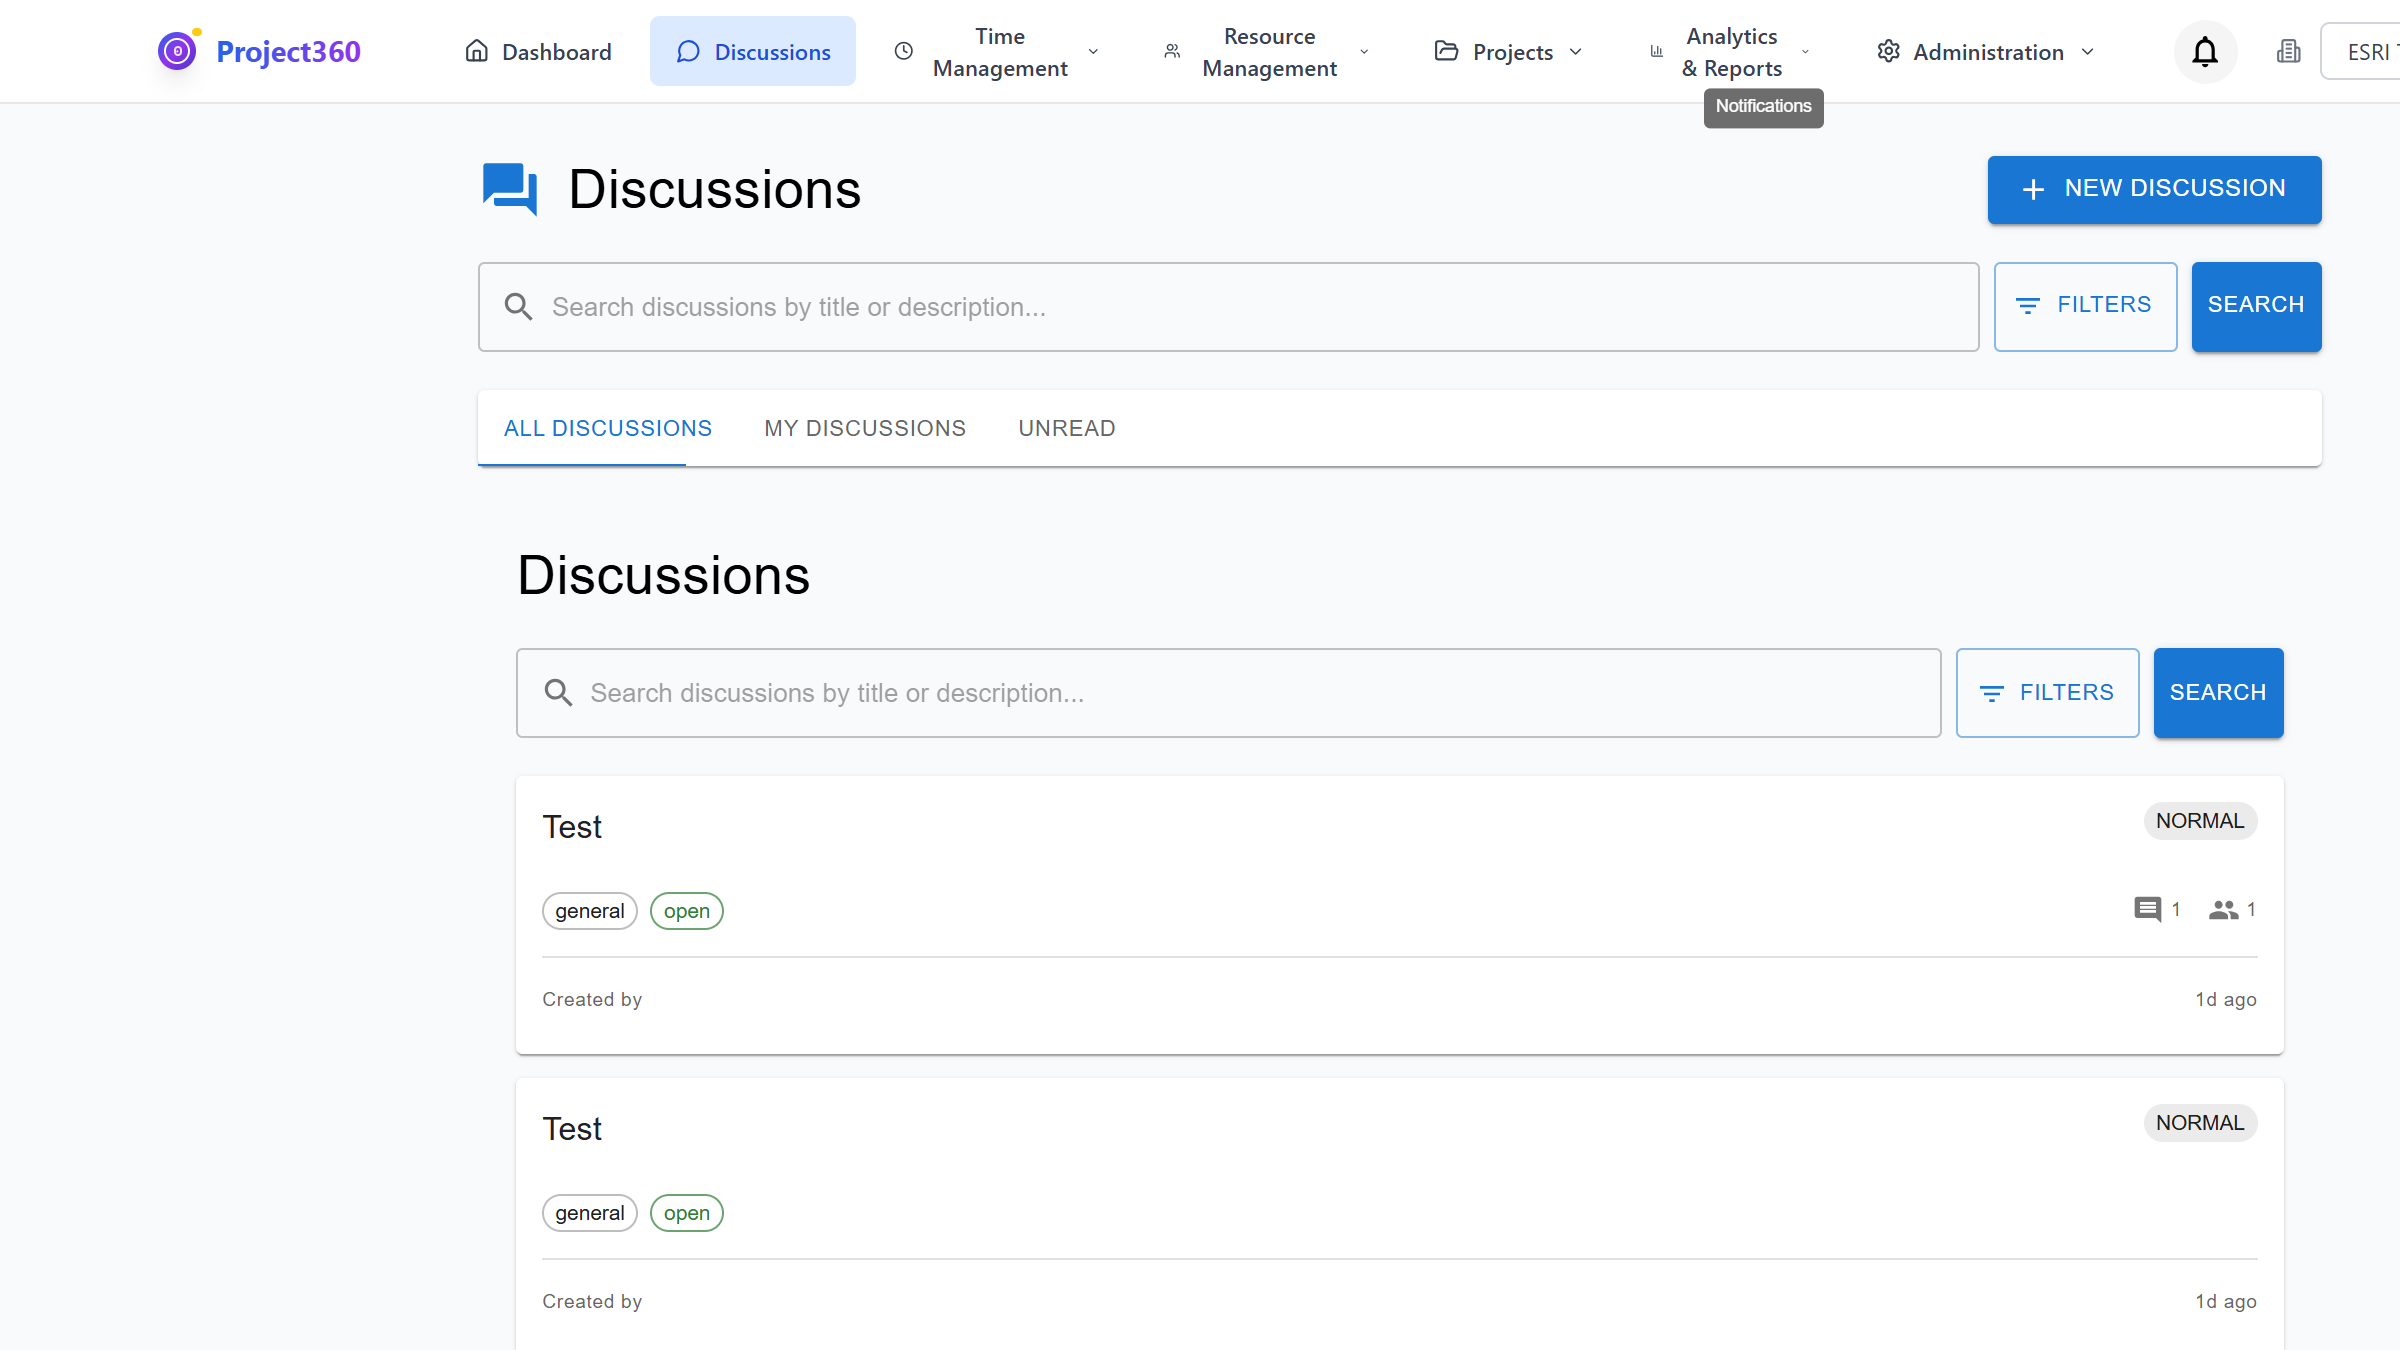Select the 'general' tag on second Test discussion
The width and height of the screenshot is (2400, 1350).
[589, 1212]
